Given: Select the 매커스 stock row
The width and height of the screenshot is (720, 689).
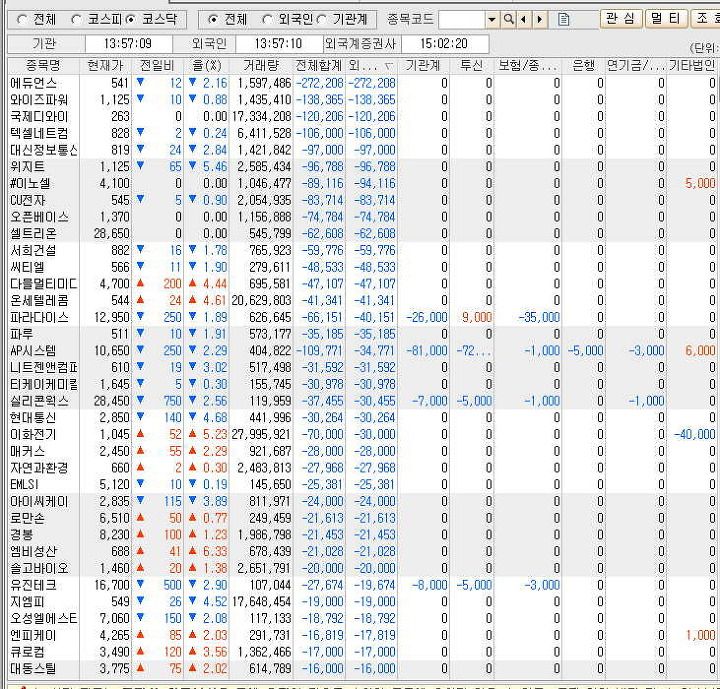Looking at the screenshot, I should pos(363,451).
